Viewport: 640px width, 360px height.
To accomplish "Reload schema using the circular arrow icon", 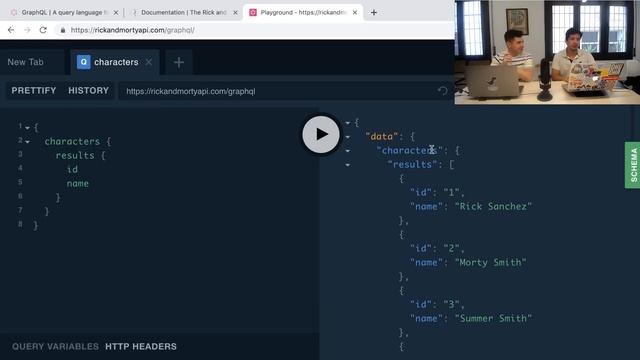I will coord(443,91).
